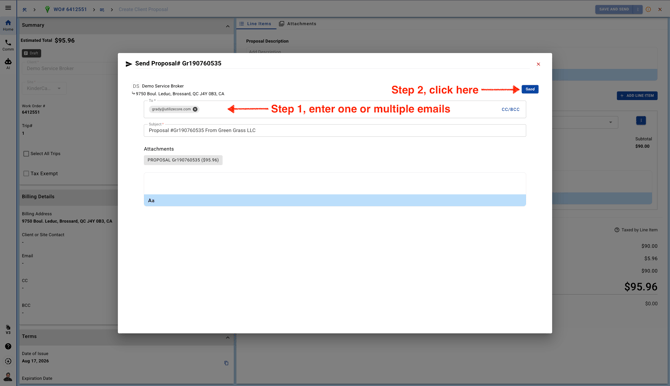This screenshot has width=670, height=386.
Task: Click the DS broker avatar in dialog
Action: click(135, 86)
